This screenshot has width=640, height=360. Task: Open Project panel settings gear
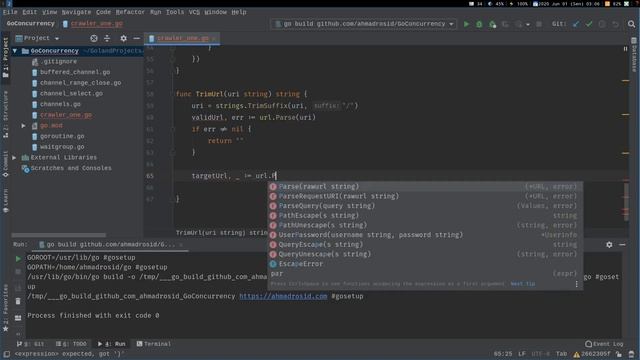(x=123, y=38)
